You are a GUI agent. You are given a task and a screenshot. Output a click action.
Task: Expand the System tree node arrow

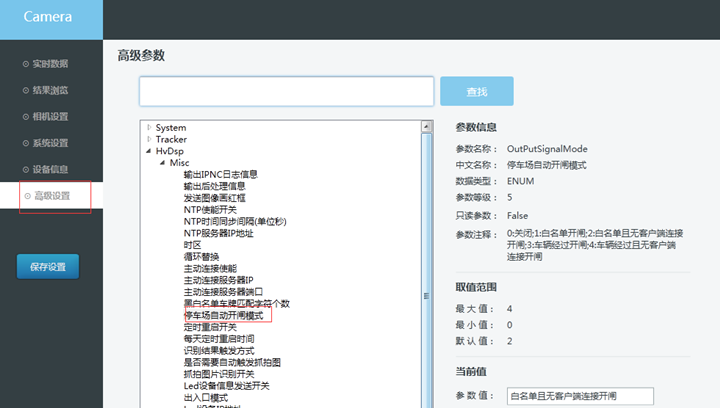[149, 127]
